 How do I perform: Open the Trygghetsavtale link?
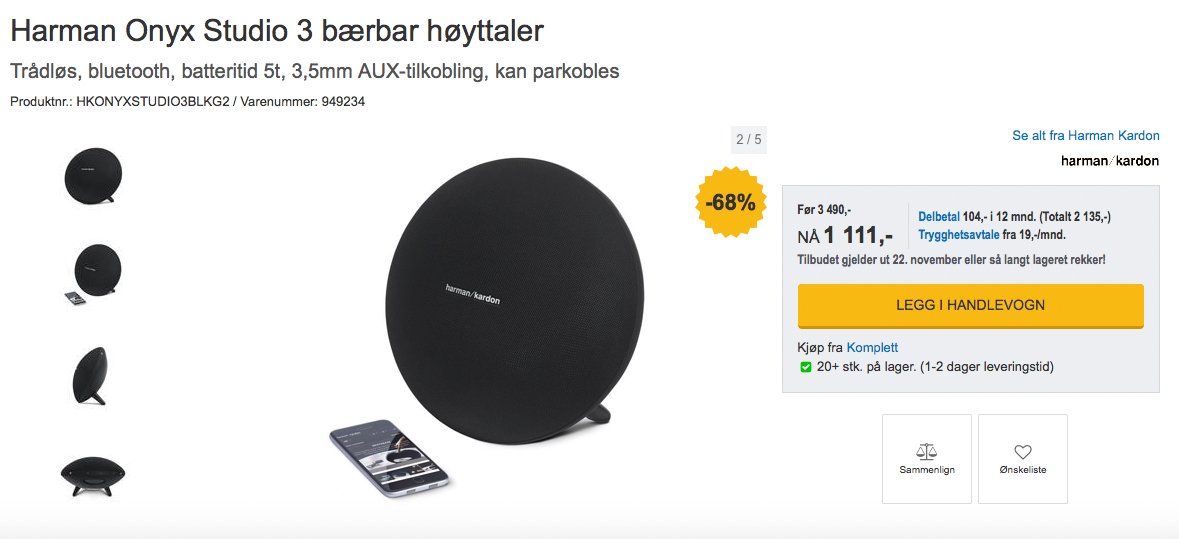[959, 235]
